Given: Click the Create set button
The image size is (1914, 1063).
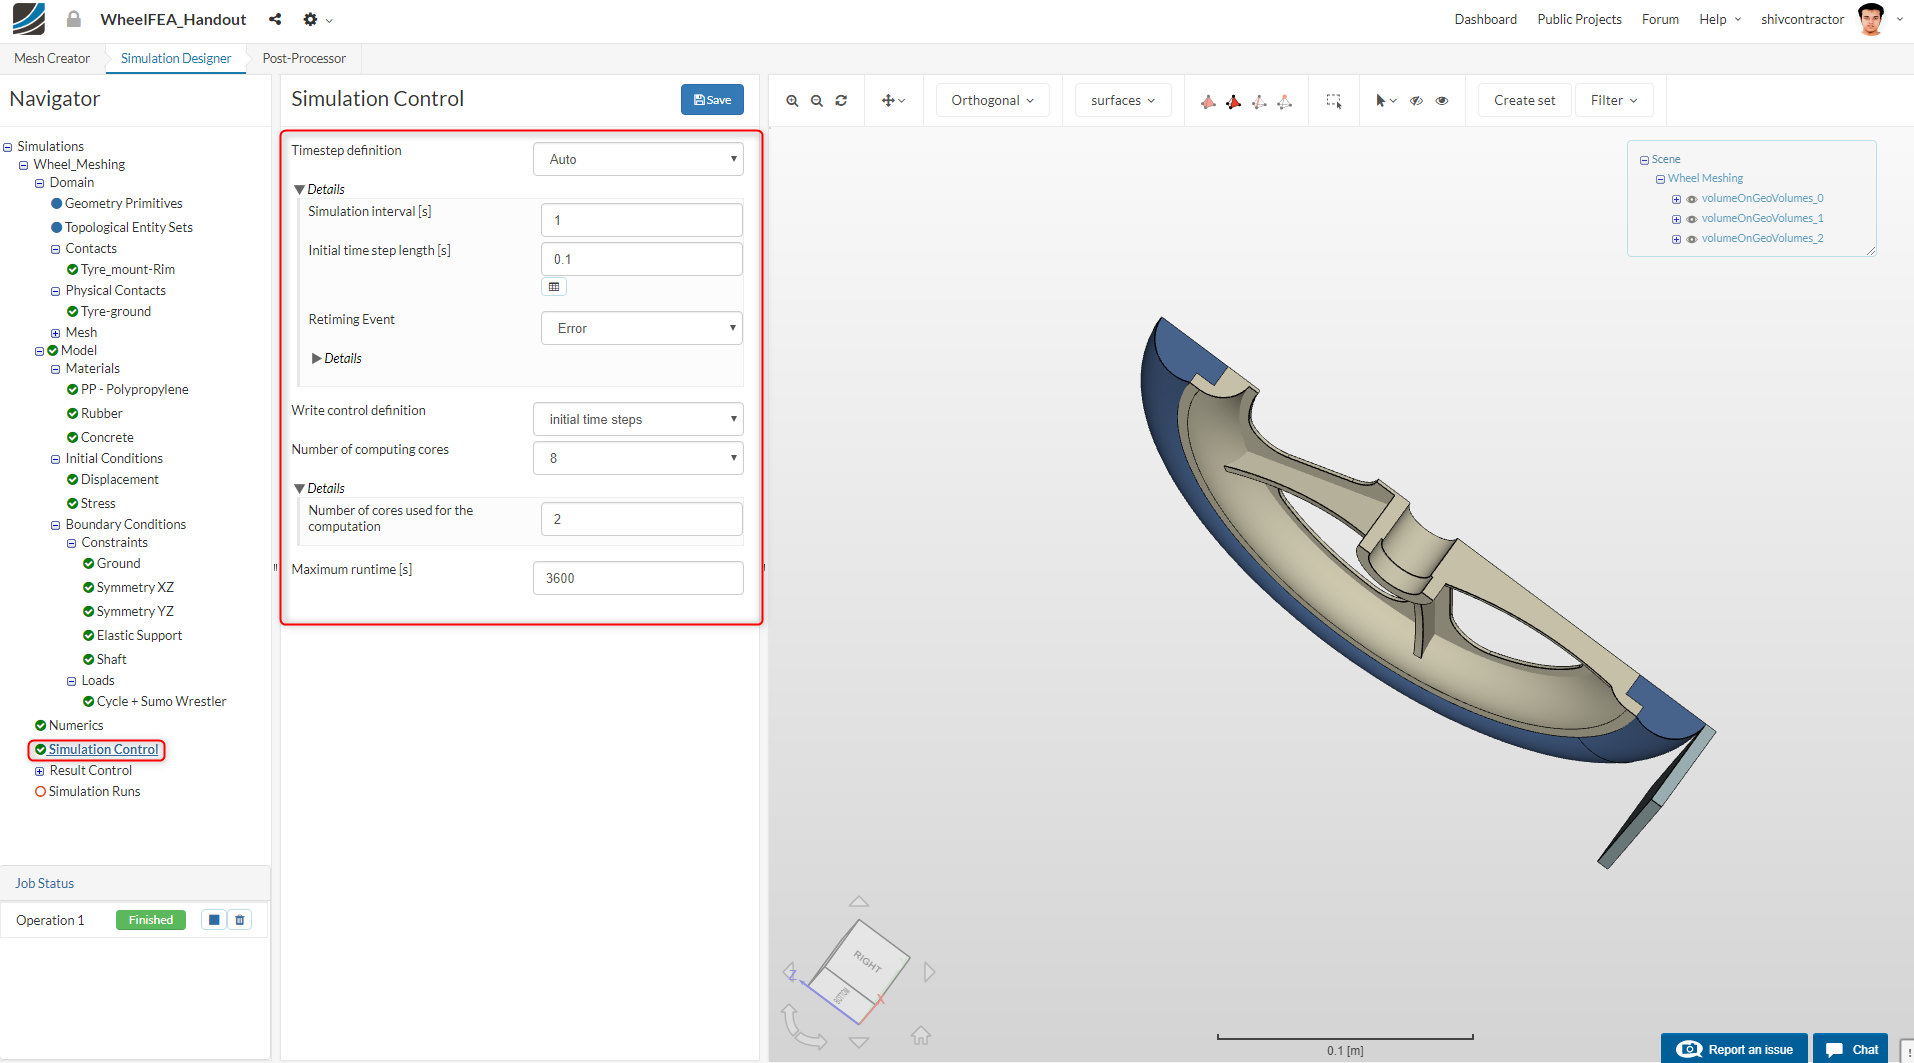Looking at the screenshot, I should [x=1524, y=100].
